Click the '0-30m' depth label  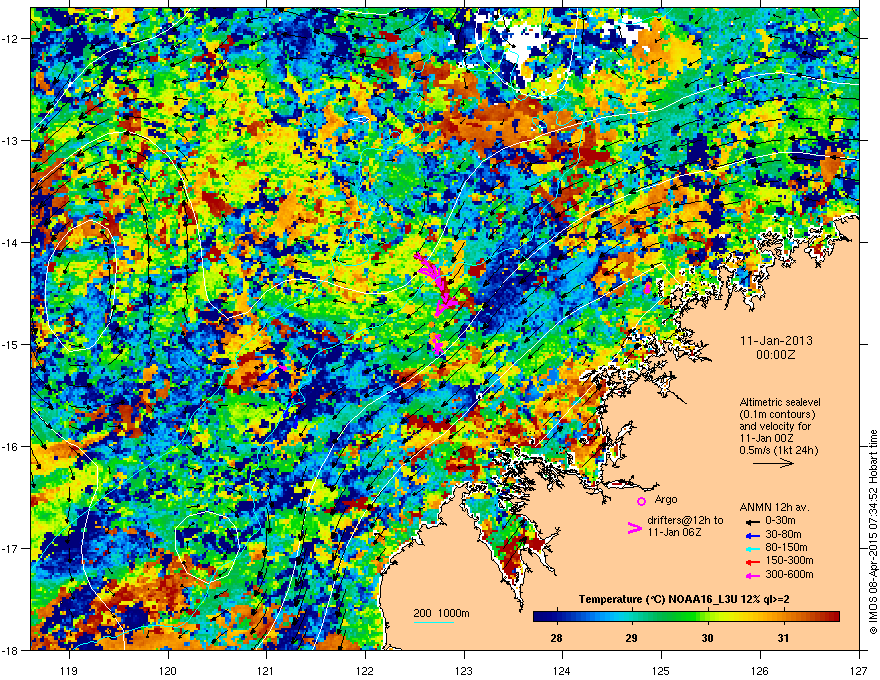point(780,521)
